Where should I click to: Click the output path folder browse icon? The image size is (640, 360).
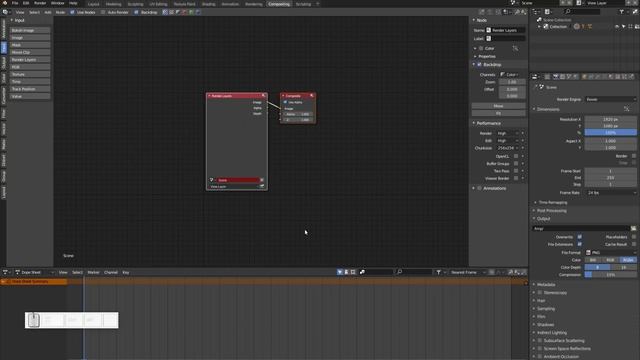[633, 229]
